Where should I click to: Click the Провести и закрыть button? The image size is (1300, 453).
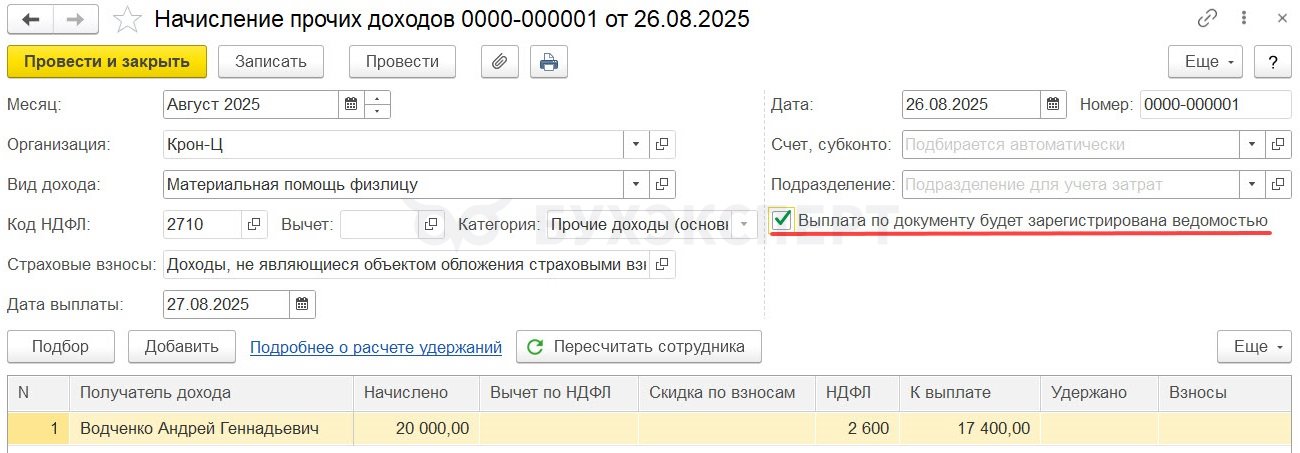coord(107,61)
